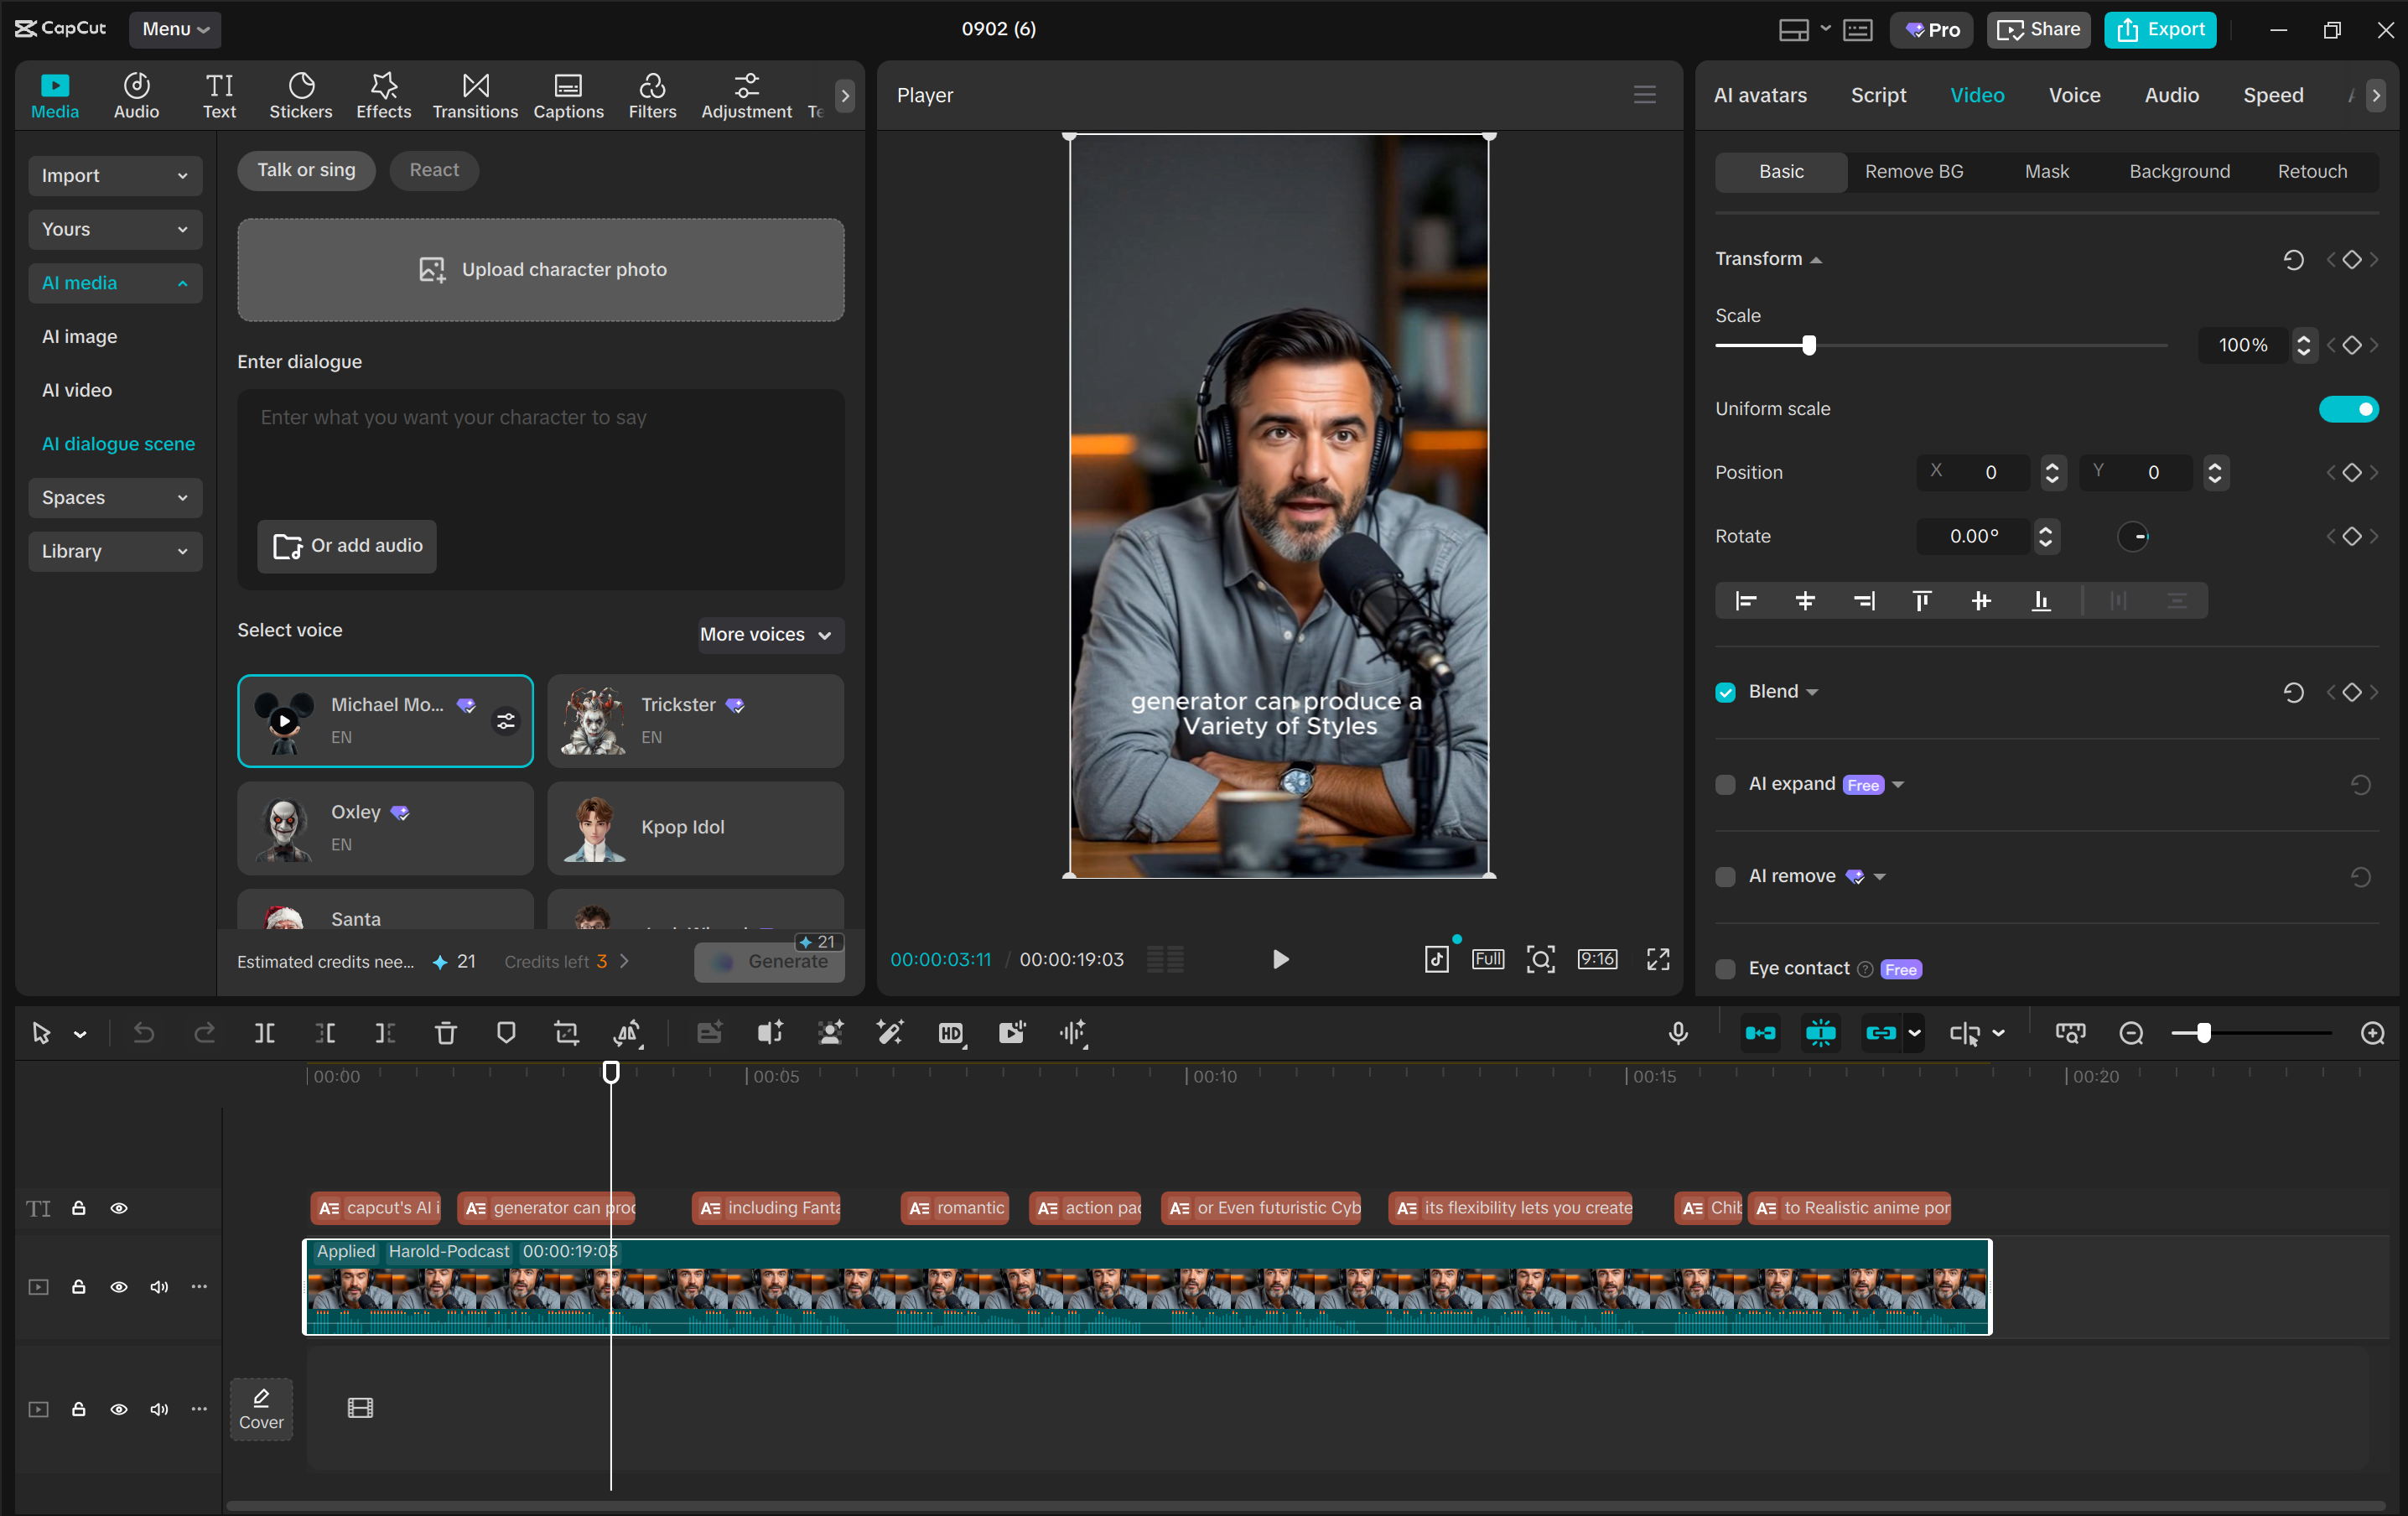Expand the Blend options
This screenshot has height=1516, width=2408.
click(x=1813, y=692)
